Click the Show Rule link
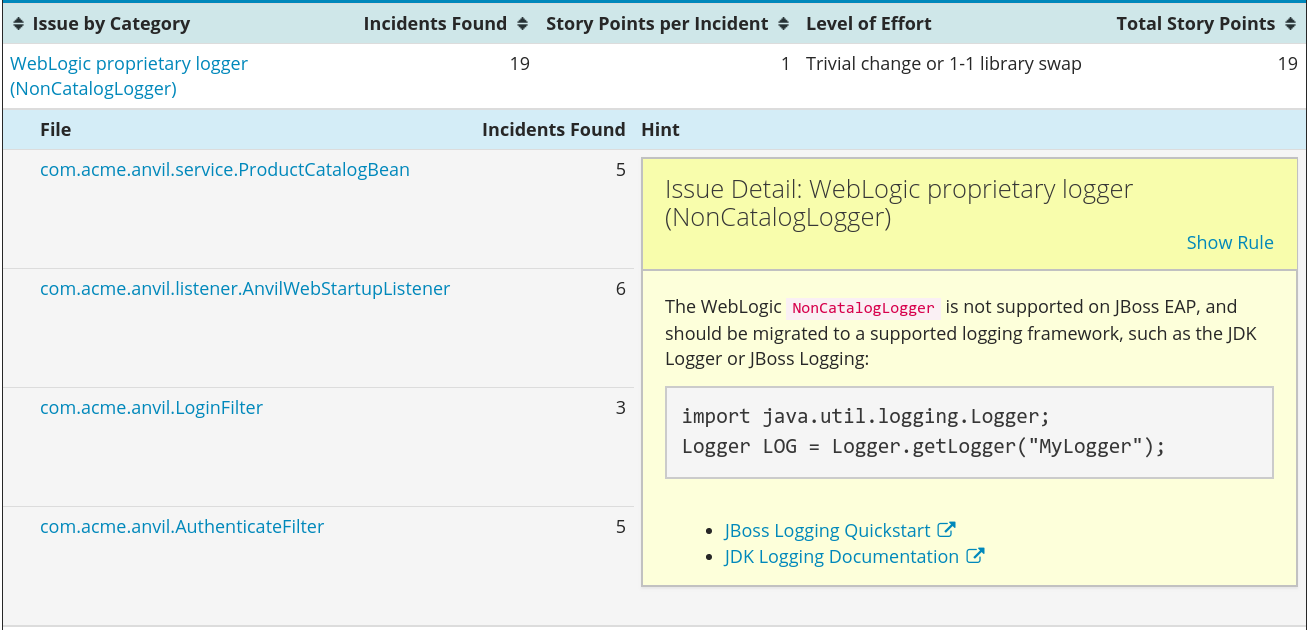Screen dimensions: 1308x630 point(1230,243)
